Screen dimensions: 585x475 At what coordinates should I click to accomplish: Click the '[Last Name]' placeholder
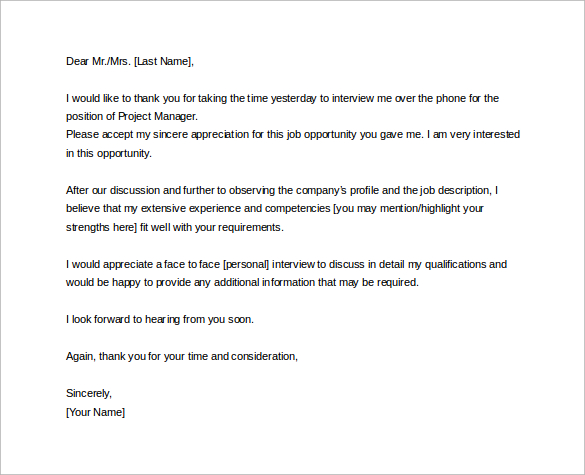[x=163, y=61]
